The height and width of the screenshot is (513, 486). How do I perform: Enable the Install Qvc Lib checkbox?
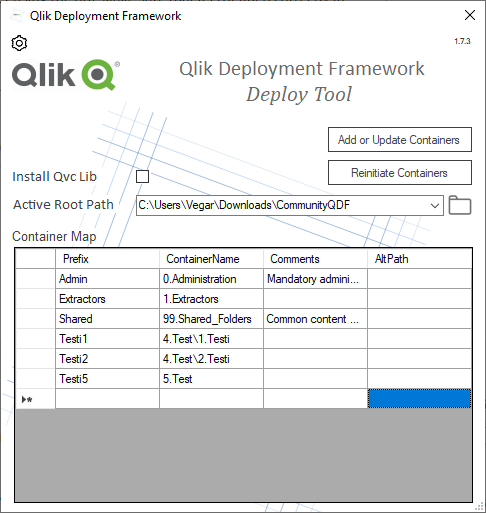tap(142, 176)
